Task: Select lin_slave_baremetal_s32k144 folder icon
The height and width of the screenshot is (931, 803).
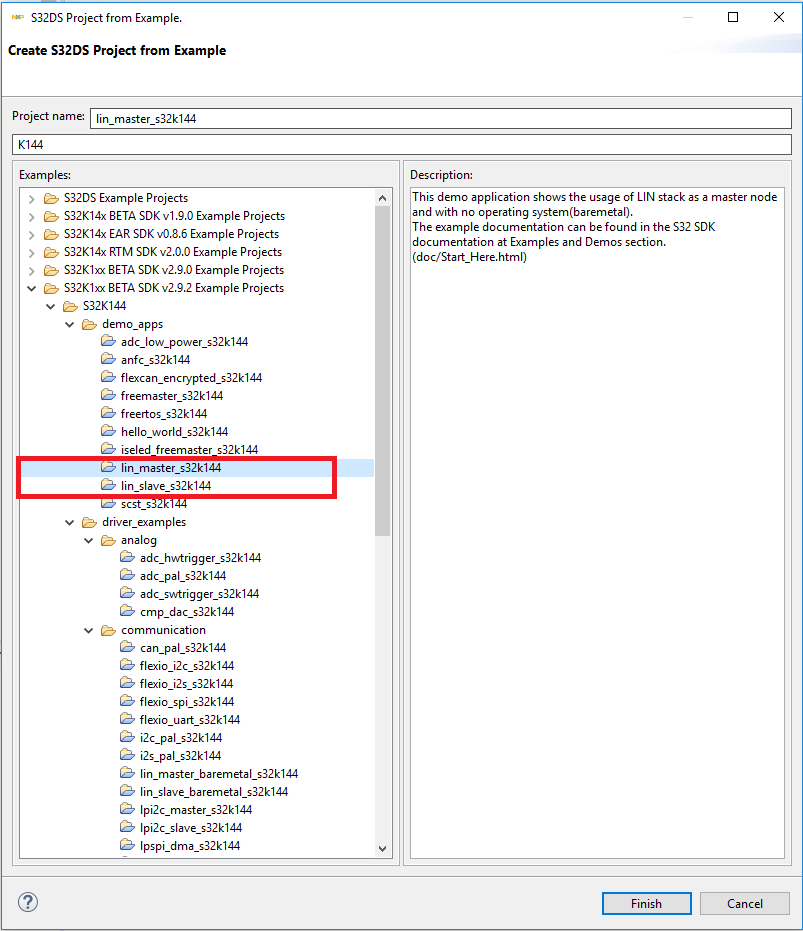Action: pos(127,791)
